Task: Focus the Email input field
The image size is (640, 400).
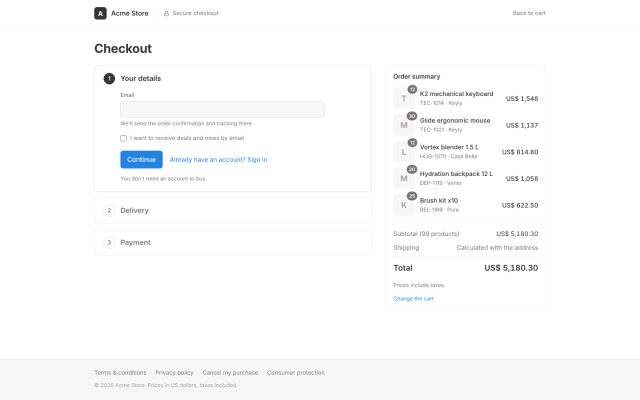Action: (222, 109)
